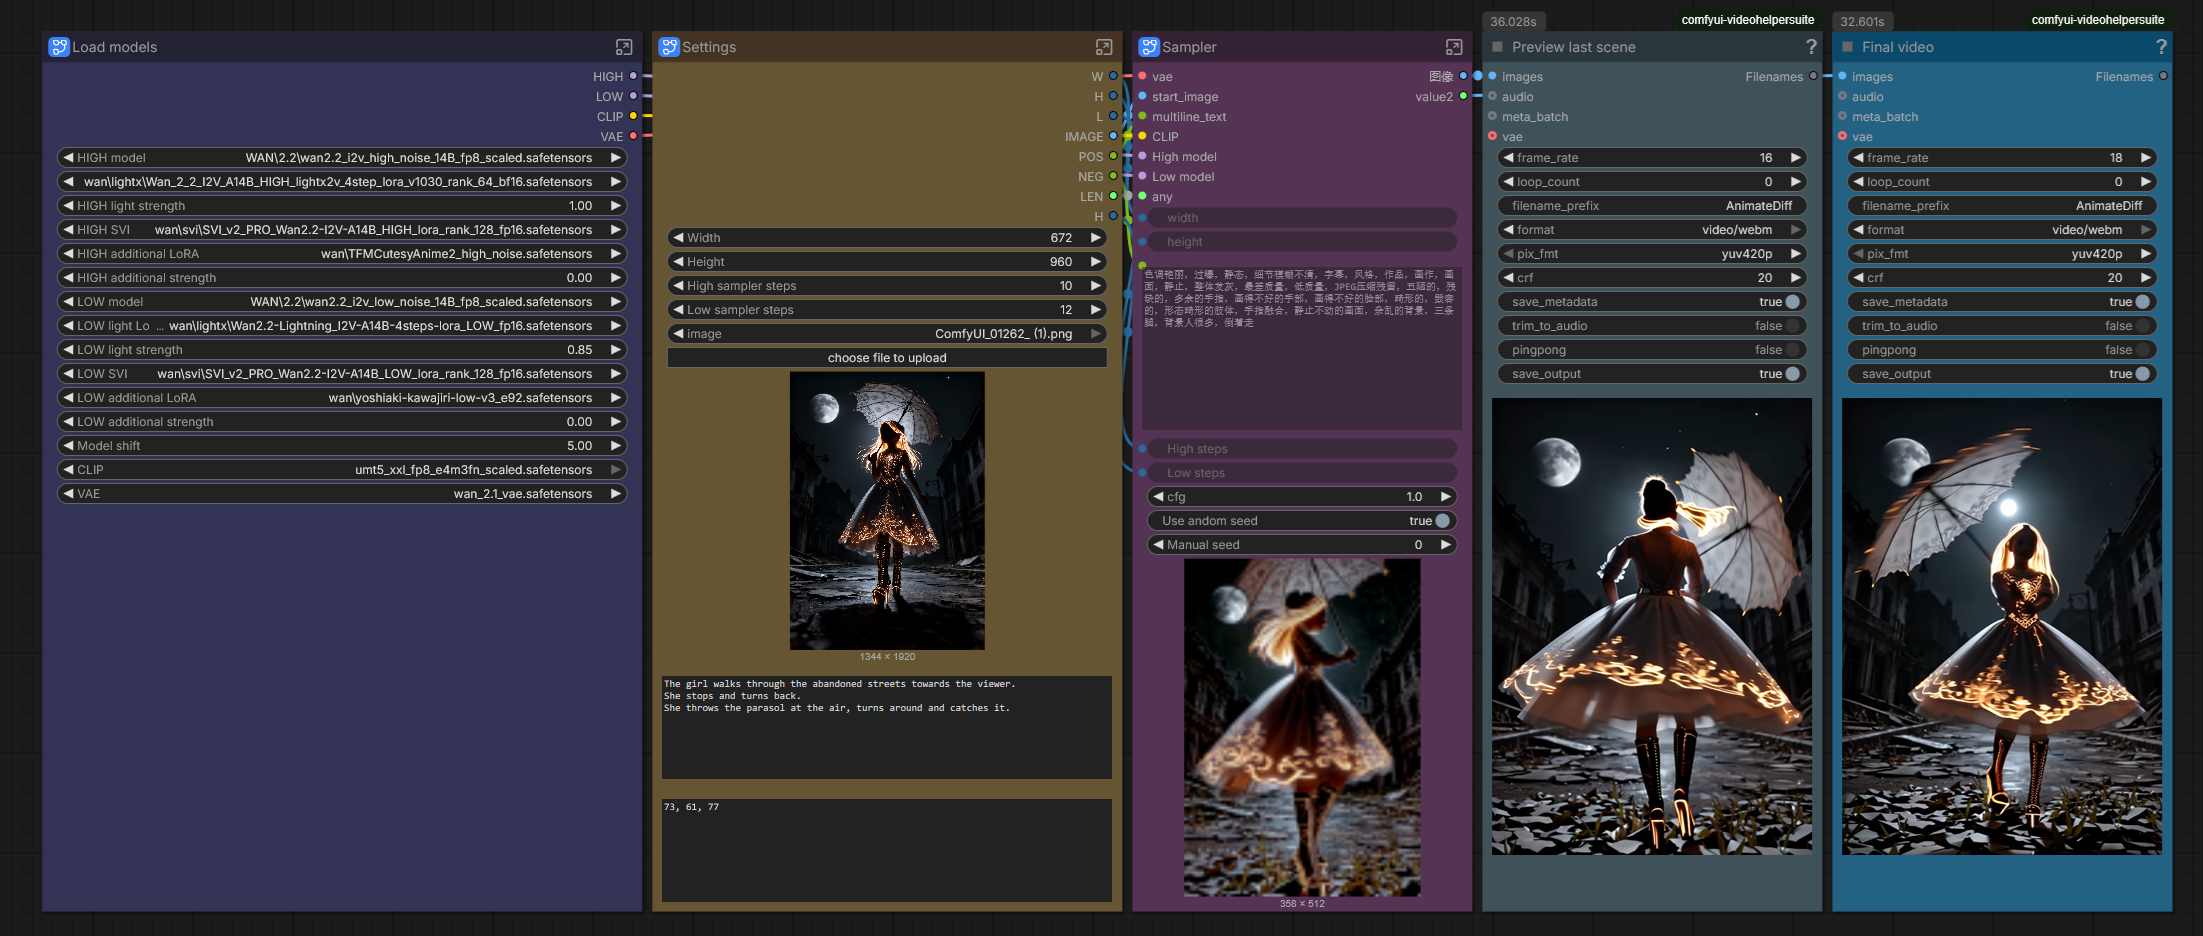Click the HIGH light strength slider field

point(342,206)
